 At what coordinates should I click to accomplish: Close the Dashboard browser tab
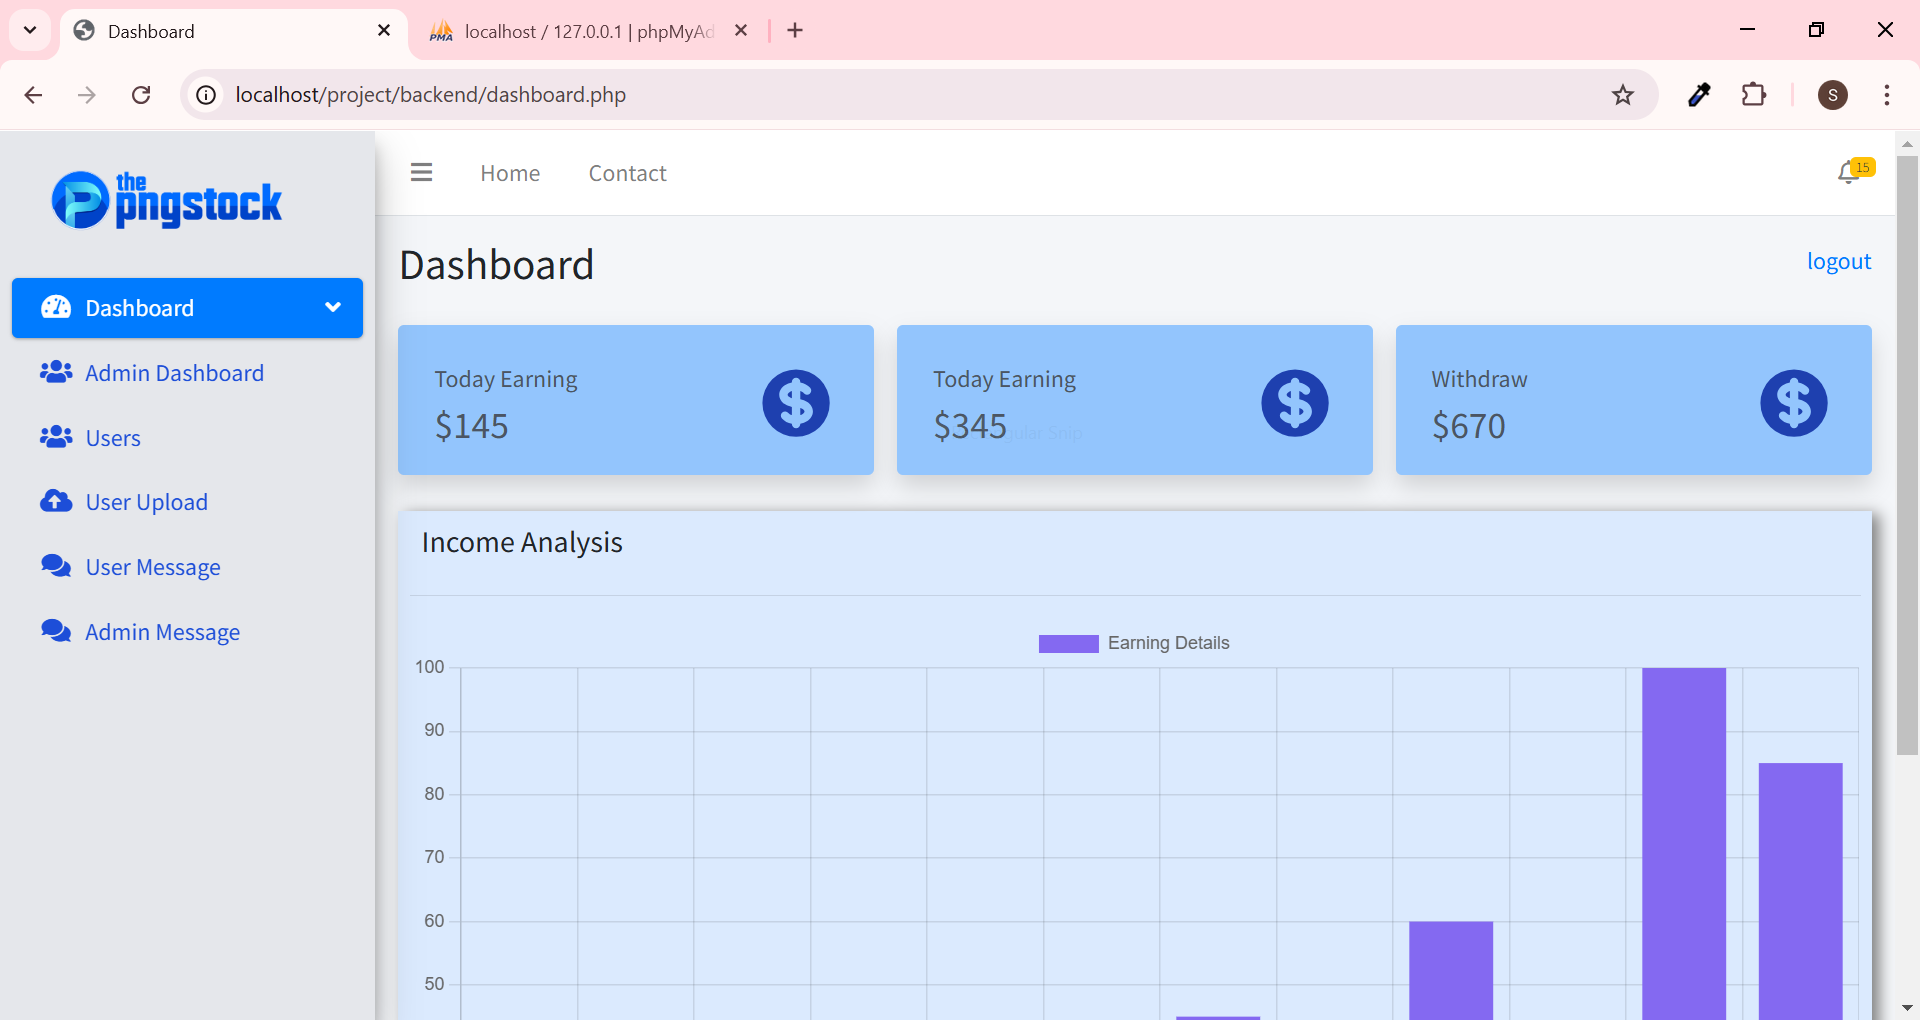click(384, 31)
